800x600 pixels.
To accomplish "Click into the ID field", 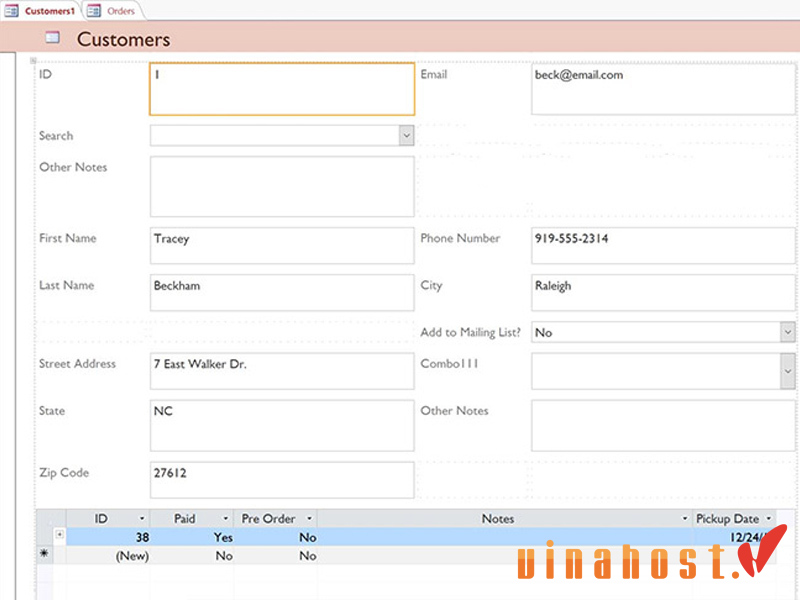I will pos(282,89).
